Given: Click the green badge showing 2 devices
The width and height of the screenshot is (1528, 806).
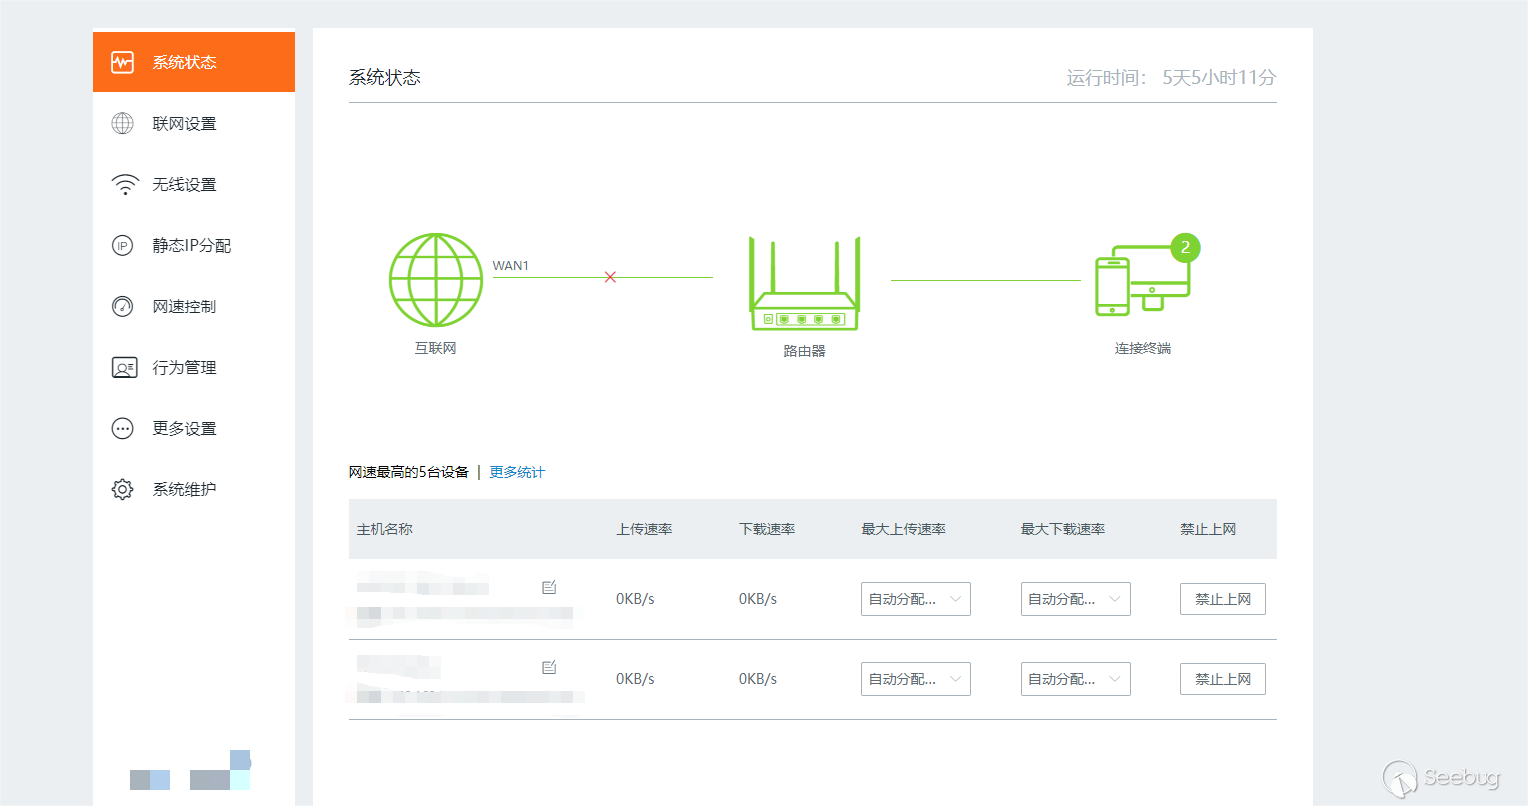Looking at the screenshot, I should coord(1185,247).
